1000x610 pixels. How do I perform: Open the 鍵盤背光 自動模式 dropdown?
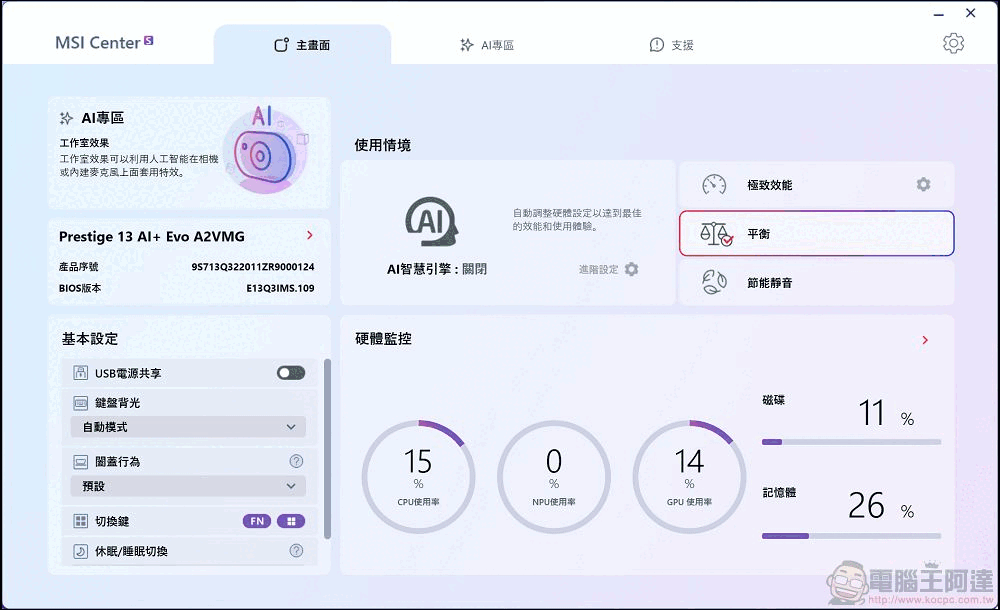coord(188,427)
